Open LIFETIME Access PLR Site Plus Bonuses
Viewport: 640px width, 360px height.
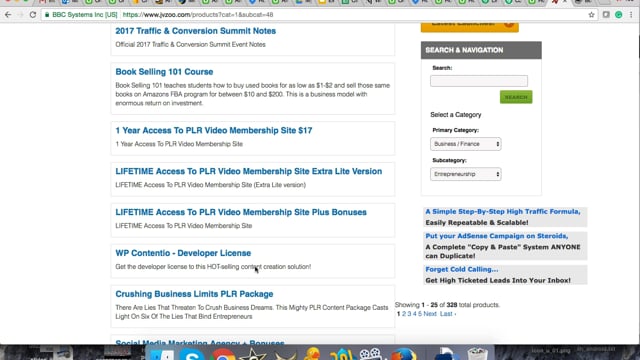click(x=241, y=212)
